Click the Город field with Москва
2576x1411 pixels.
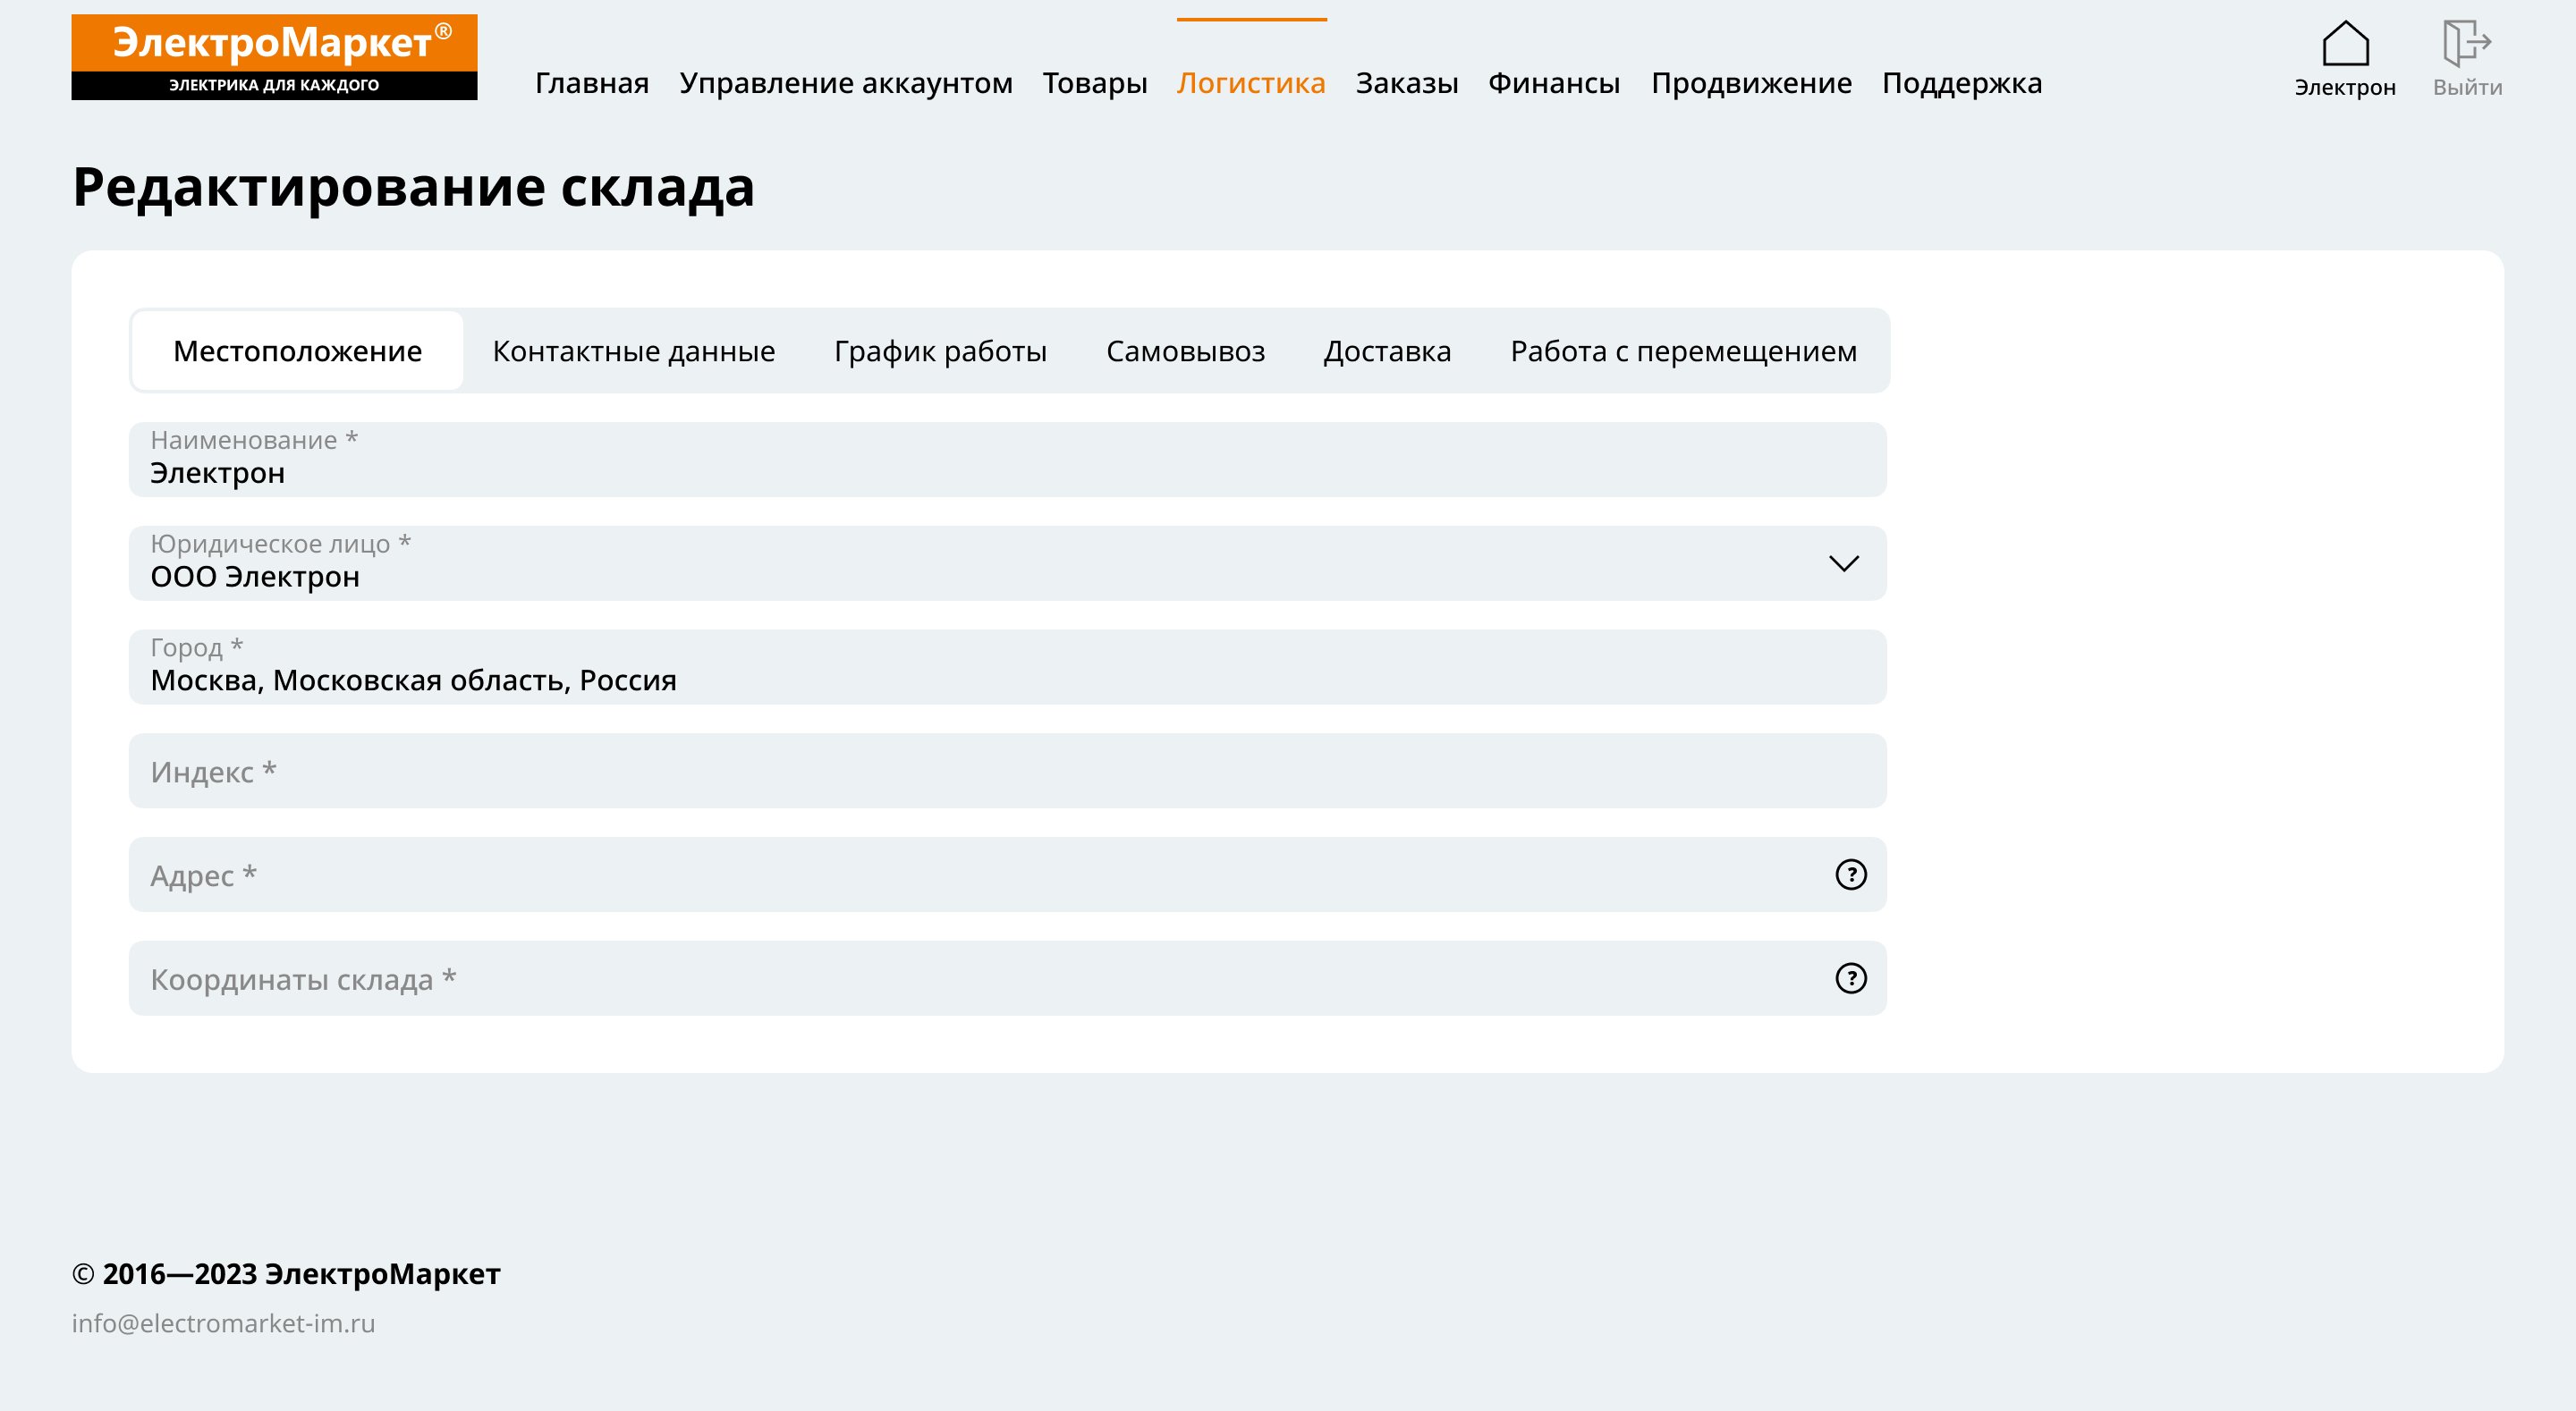click(x=1007, y=668)
